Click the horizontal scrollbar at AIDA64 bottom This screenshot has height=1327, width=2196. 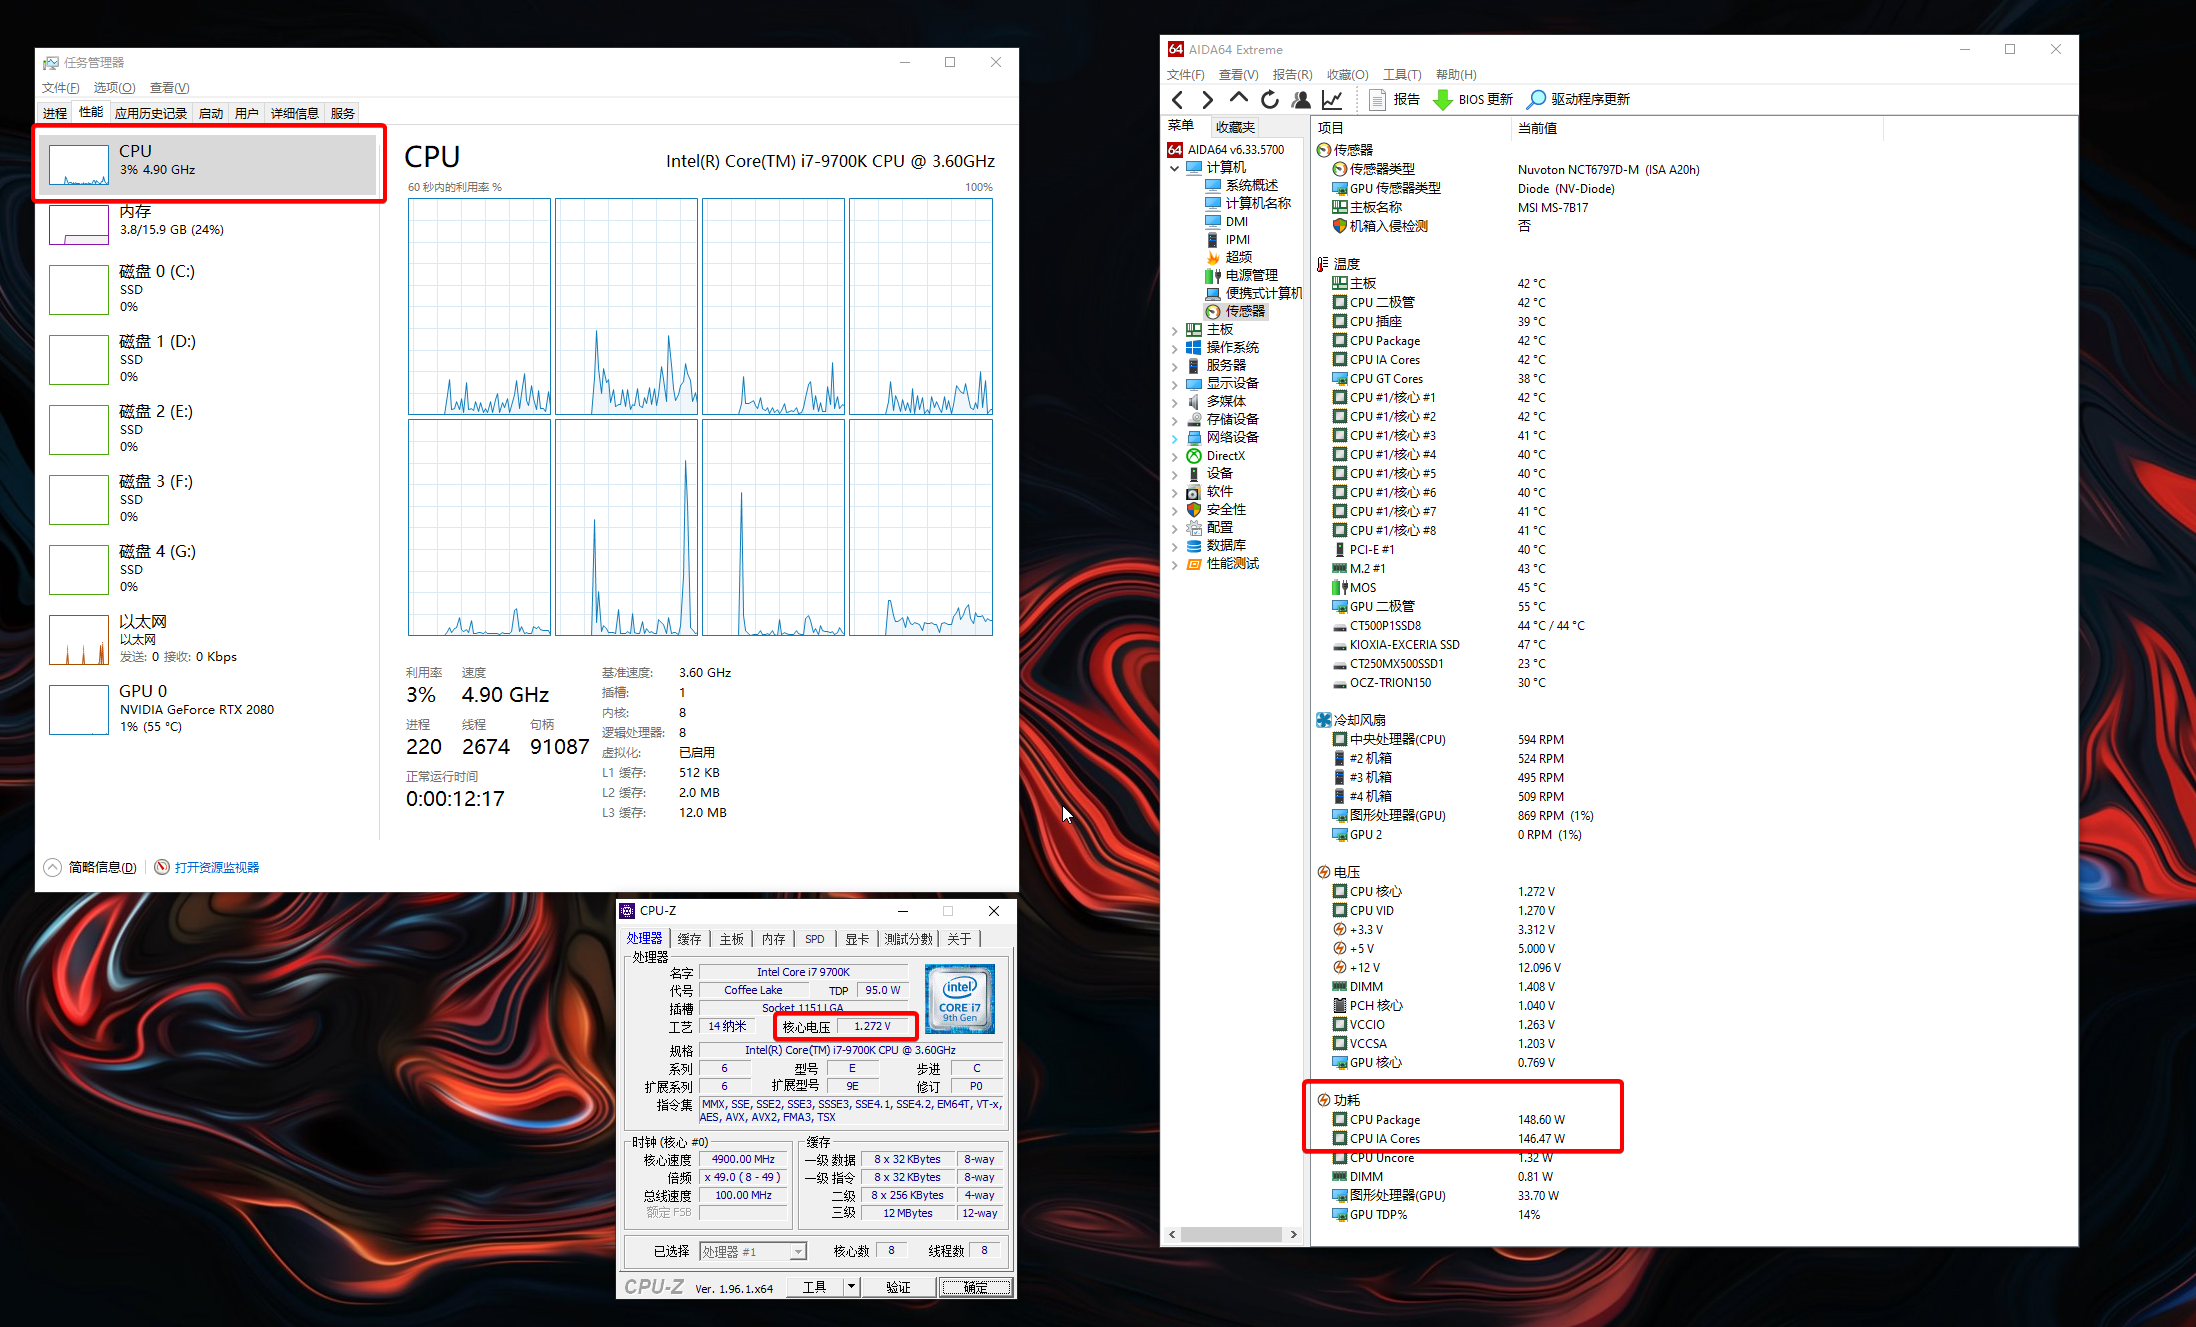click(x=1232, y=1234)
